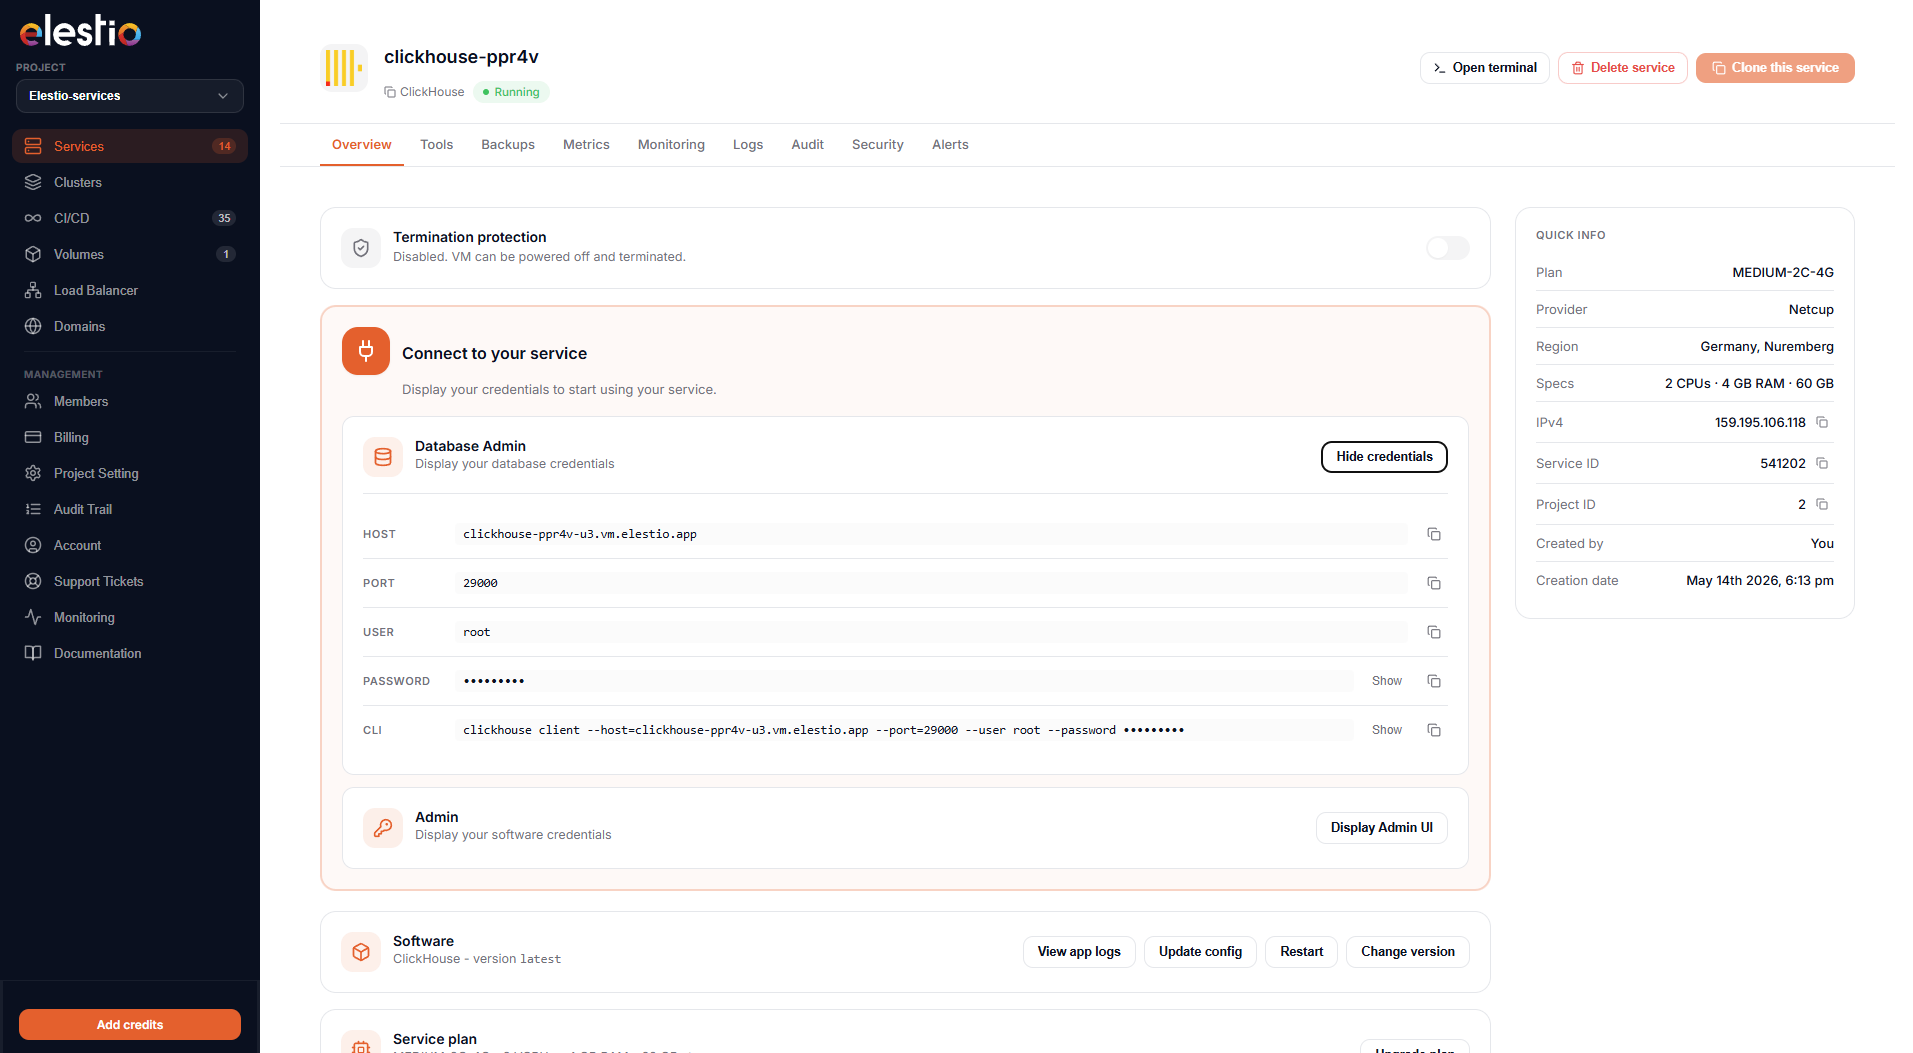Click the Running status badge
Screen dimensions: 1913x1053
(511, 92)
